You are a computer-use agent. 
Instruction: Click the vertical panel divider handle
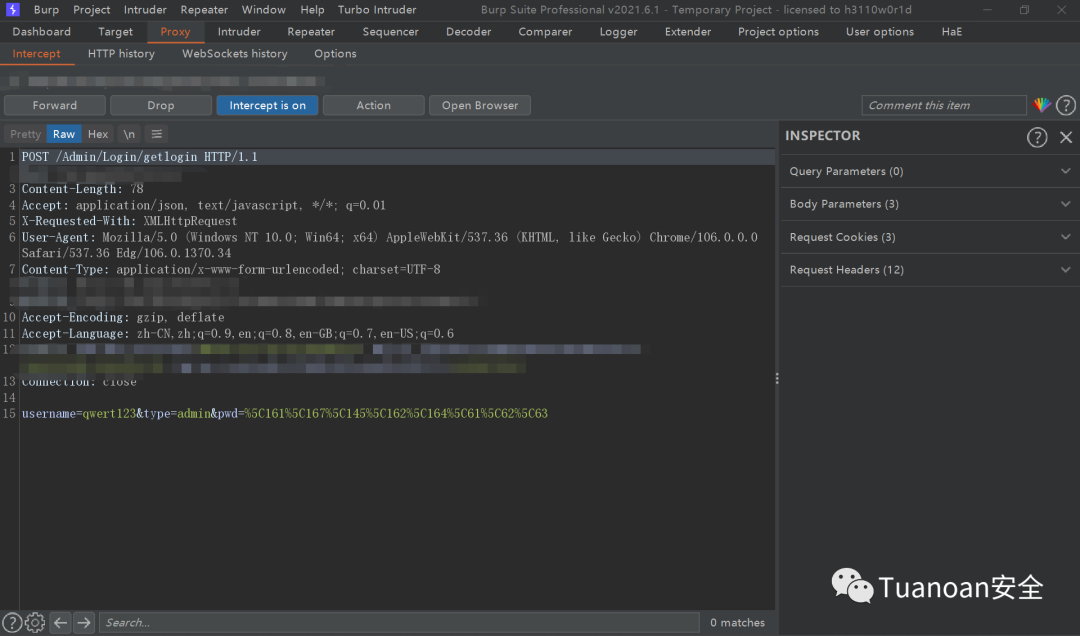coord(777,379)
